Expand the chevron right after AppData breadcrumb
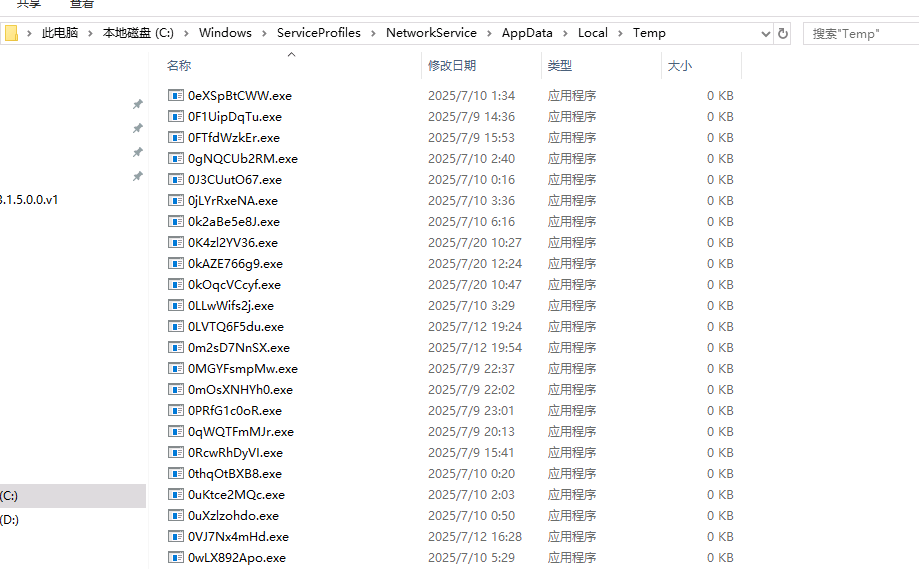Screen dimensions: 919x582 tap(565, 33)
